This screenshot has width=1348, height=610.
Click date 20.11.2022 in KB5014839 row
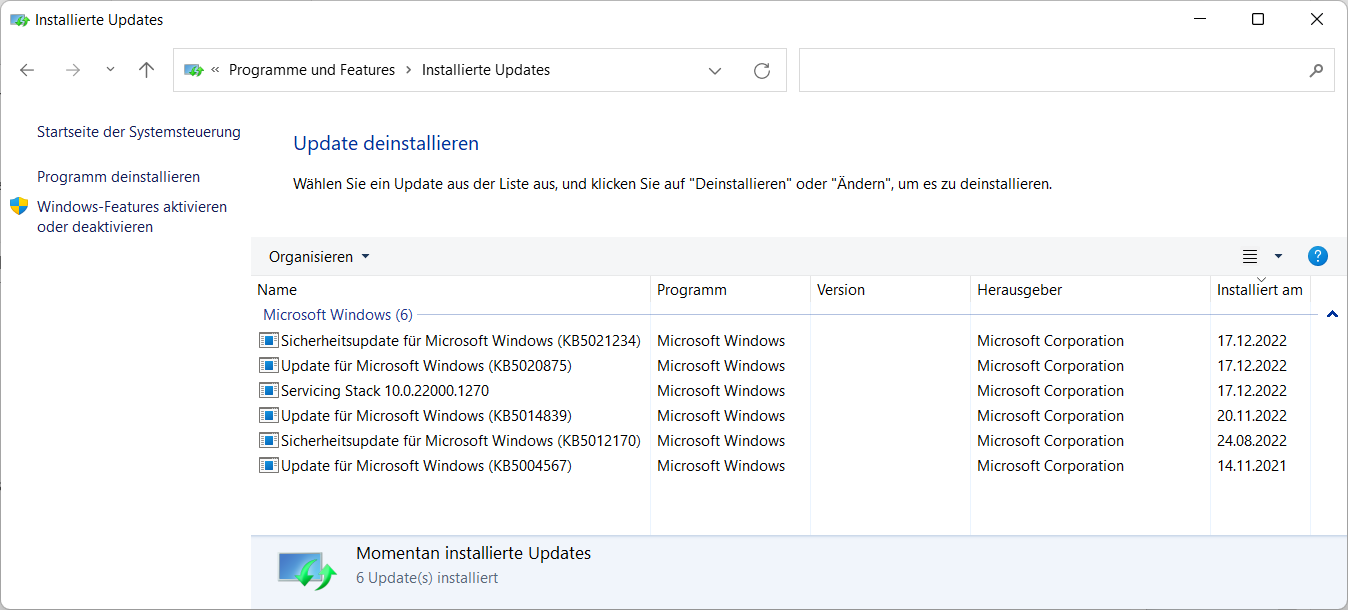pyautogui.click(x=1252, y=416)
